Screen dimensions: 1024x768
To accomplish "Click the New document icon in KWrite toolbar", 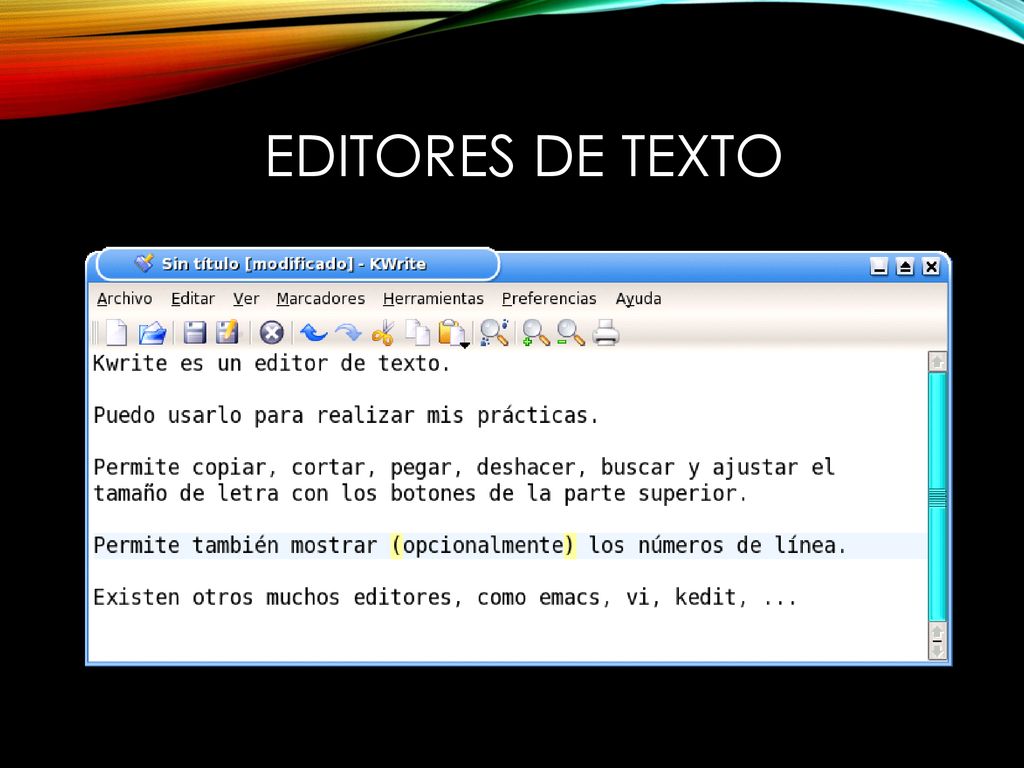I will 116,332.
